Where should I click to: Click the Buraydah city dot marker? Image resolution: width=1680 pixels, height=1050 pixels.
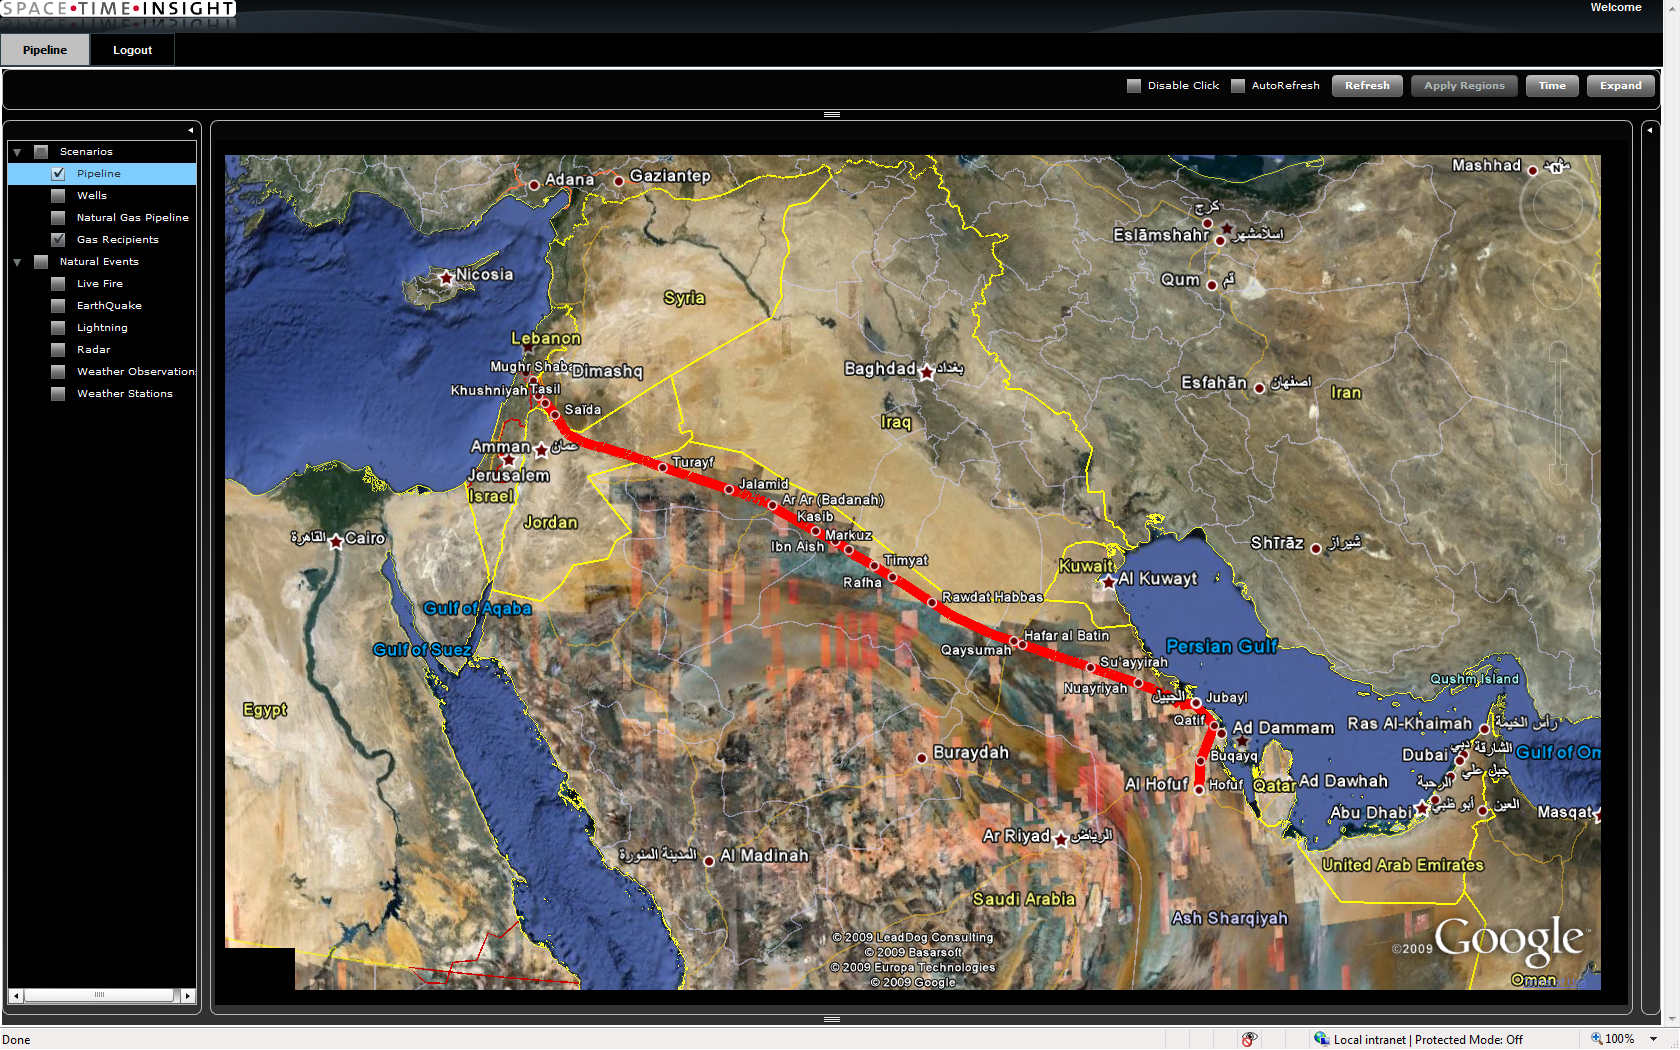(921, 758)
